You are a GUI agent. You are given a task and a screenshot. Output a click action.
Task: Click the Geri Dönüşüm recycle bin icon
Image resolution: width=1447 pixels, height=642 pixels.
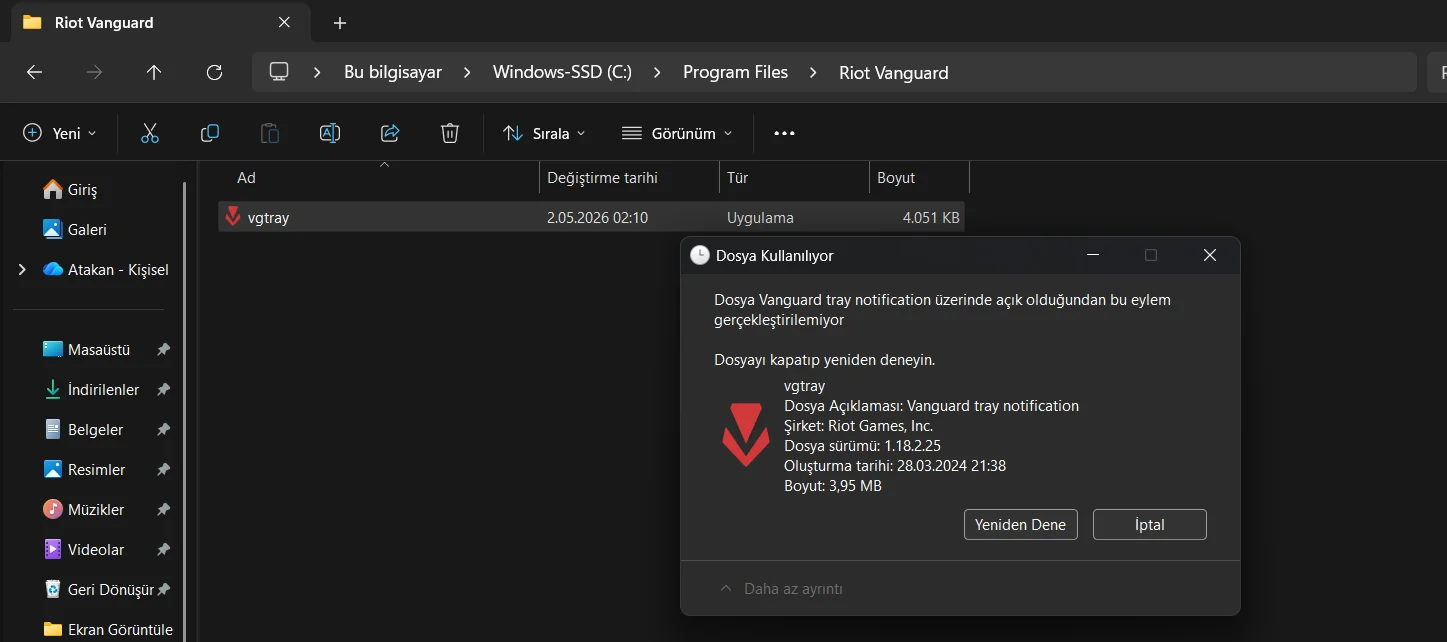(x=53, y=589)
